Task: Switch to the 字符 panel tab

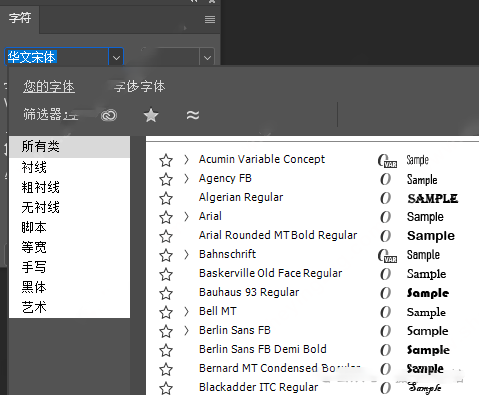Action: (20, 18)
